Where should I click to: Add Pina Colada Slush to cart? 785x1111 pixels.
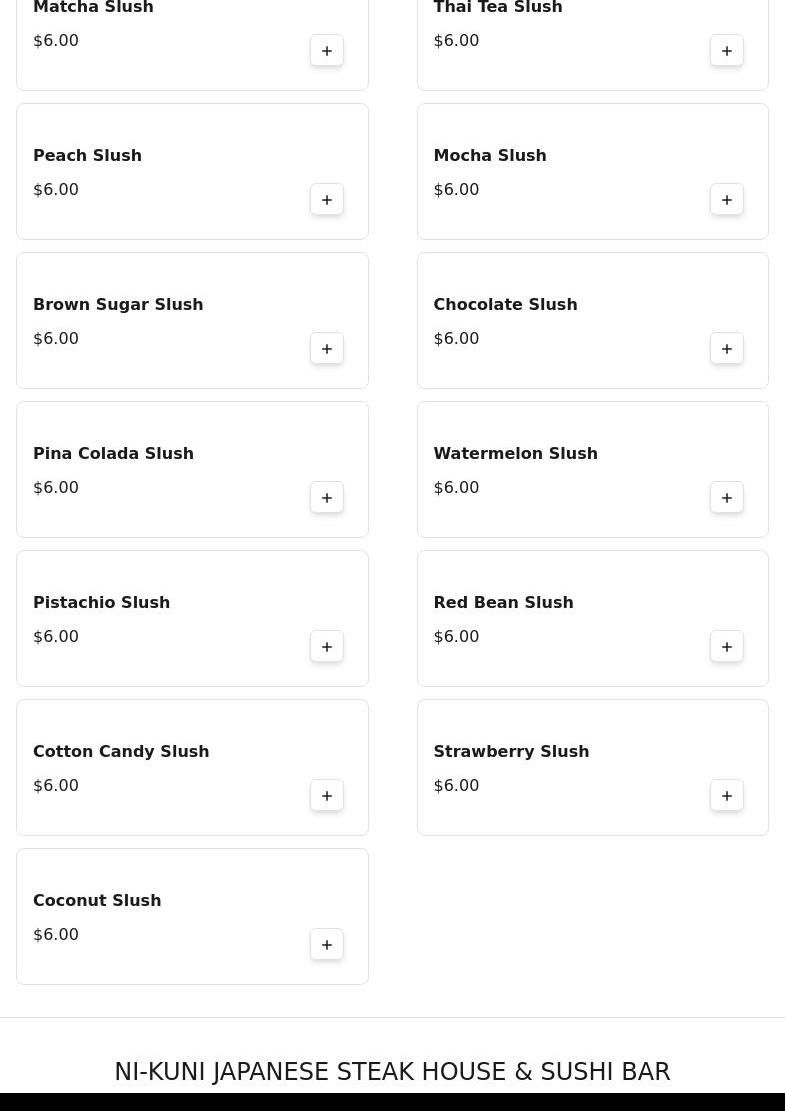click(327, 497)
